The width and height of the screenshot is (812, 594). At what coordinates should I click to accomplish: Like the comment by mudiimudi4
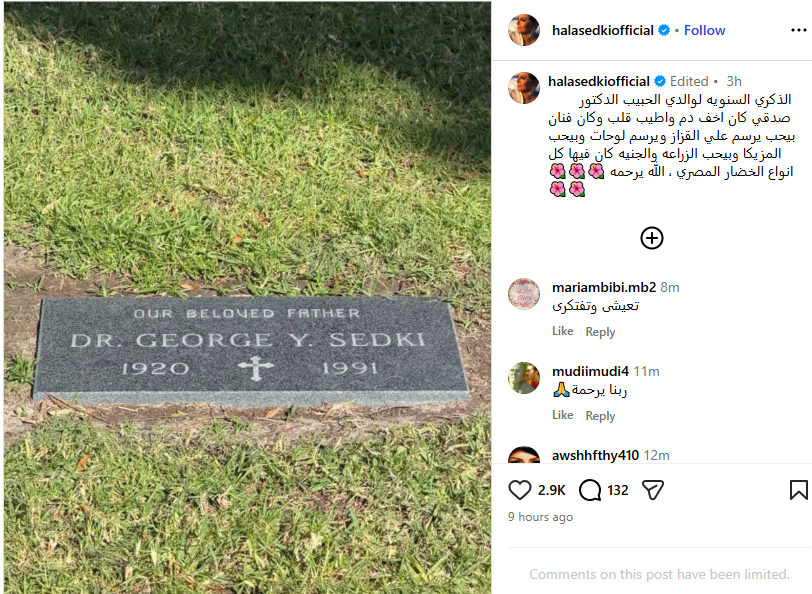[x=562, y=415]
